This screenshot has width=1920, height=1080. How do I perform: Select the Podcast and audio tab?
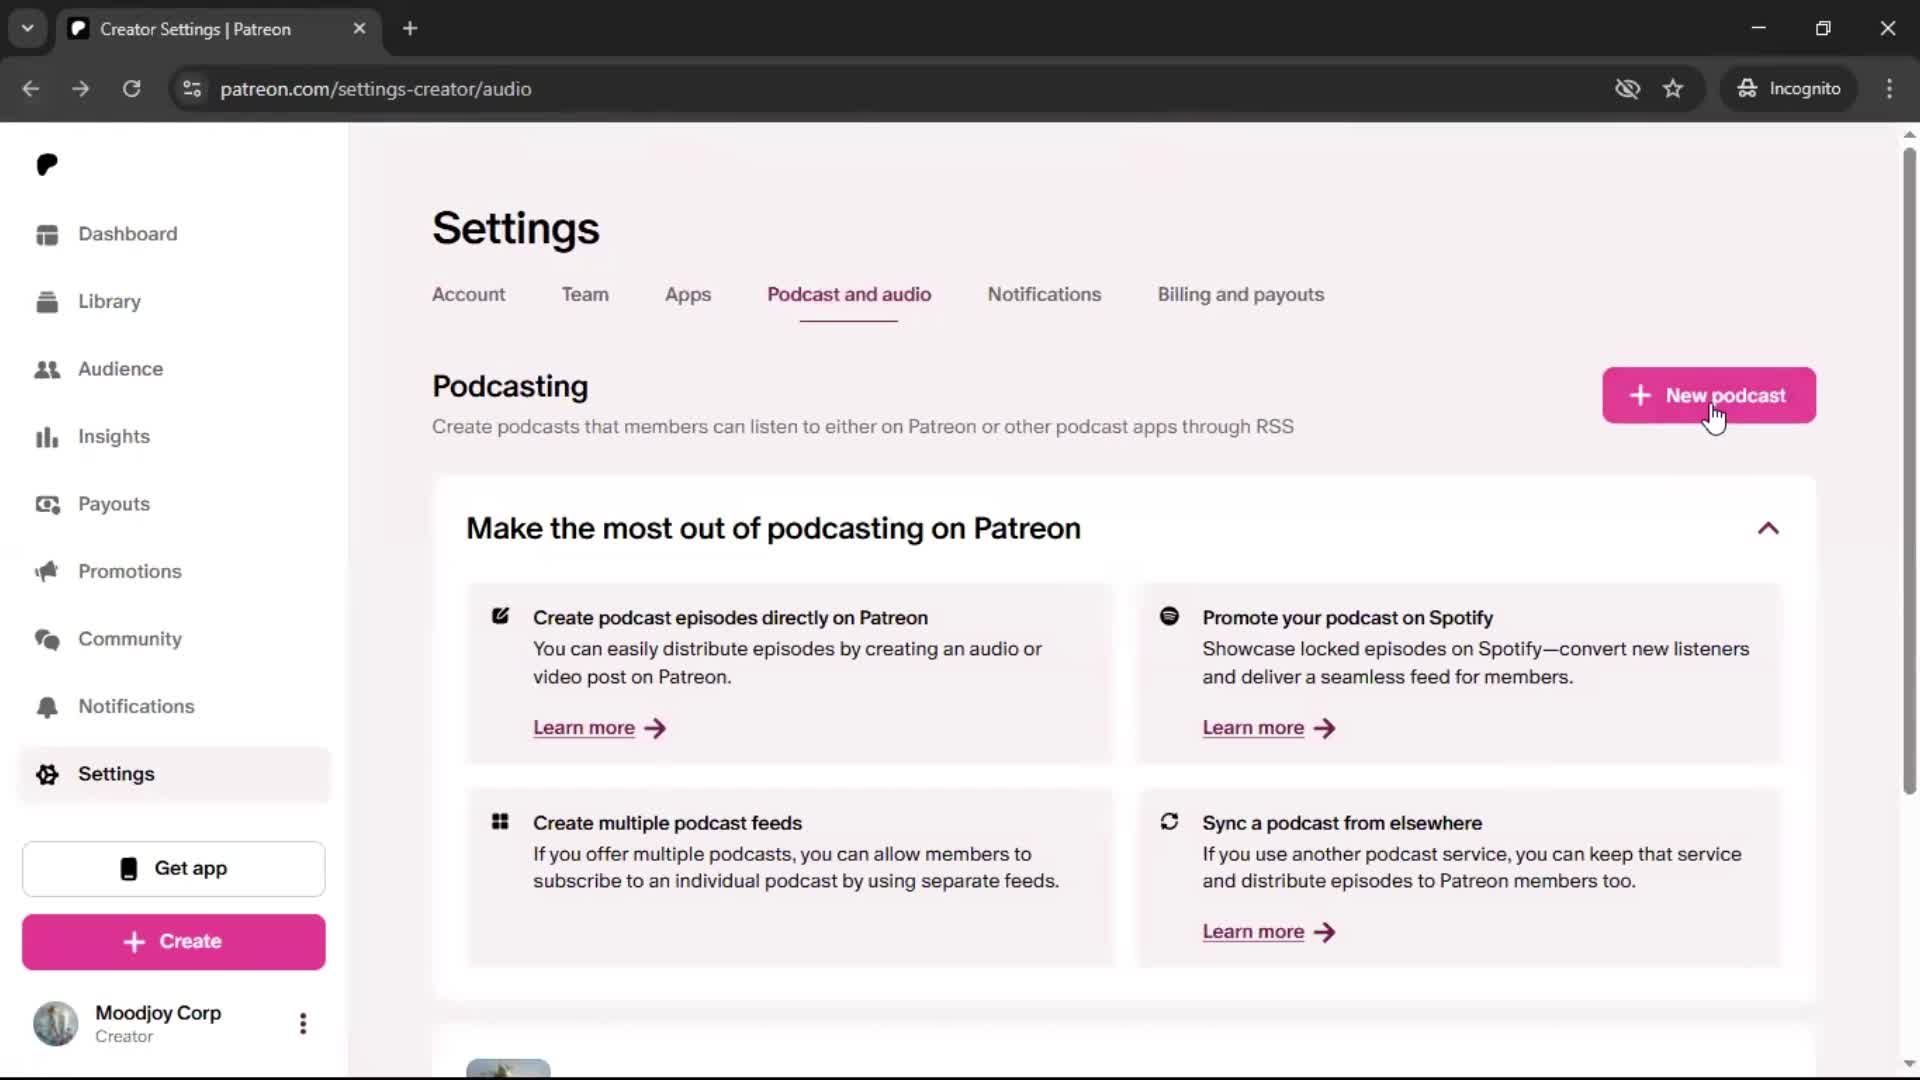[849, 295]
